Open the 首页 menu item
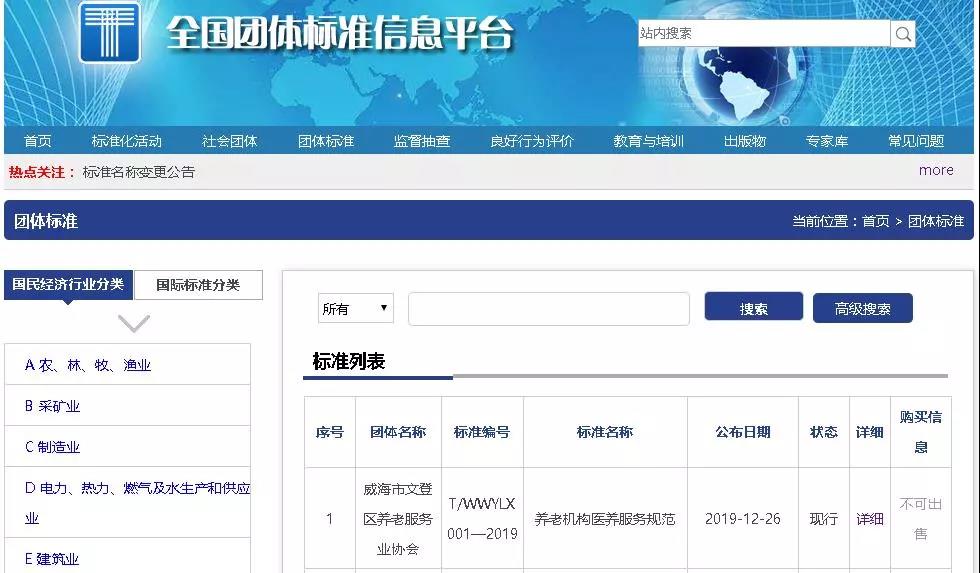This screenshot has height=573, width=980. (38, 141)
